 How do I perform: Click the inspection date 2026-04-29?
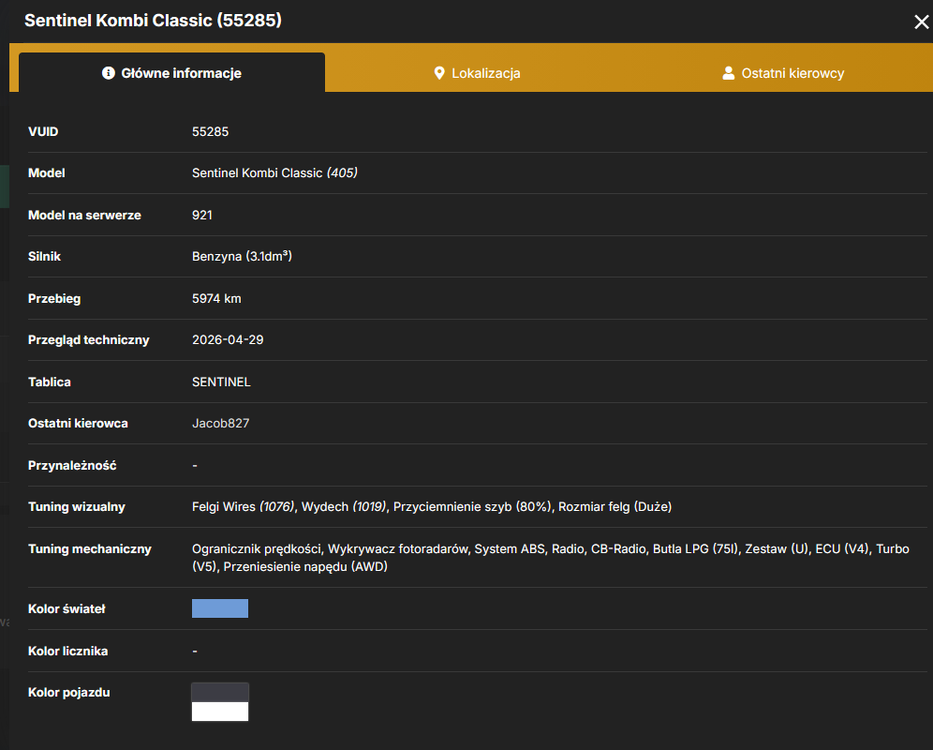point(227,340)
